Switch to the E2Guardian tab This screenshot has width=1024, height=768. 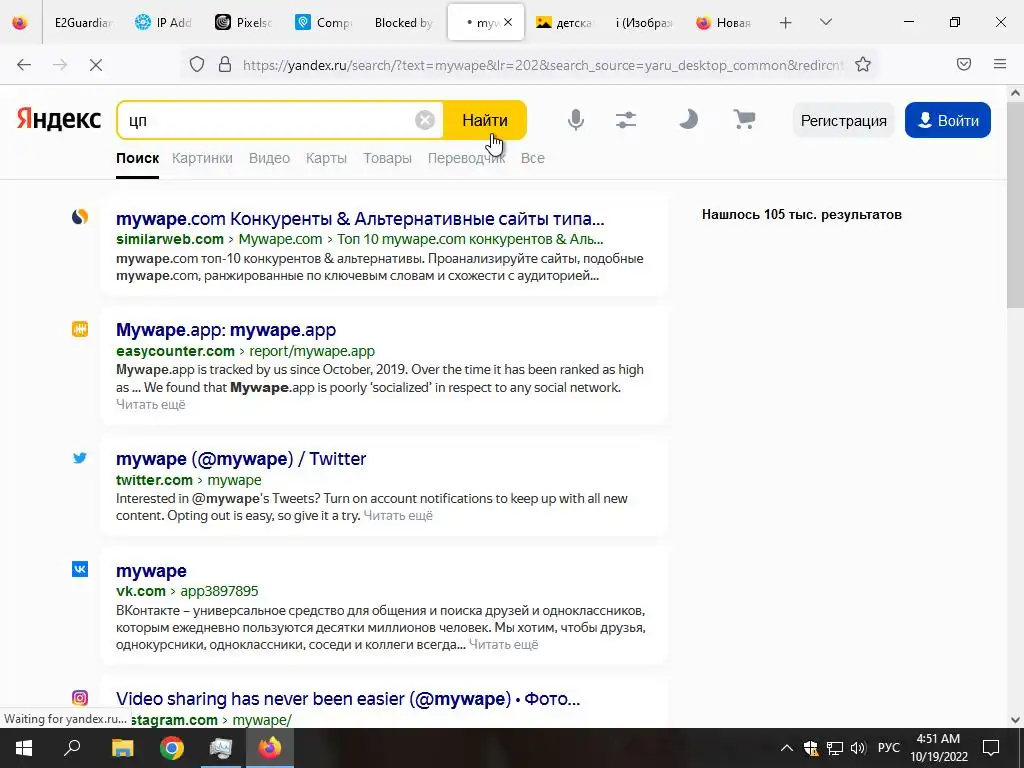click(83, 23)
